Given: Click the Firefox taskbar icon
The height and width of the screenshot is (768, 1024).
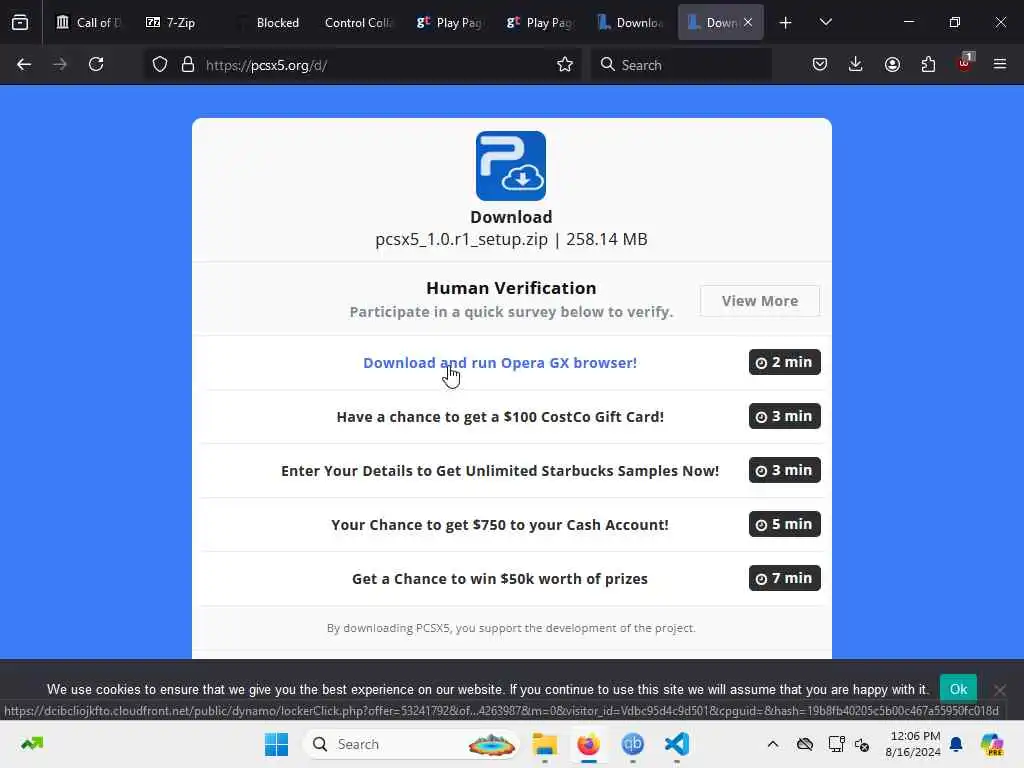Looking at the screenshot, I should pyautogui.click(x=588, y=744).
